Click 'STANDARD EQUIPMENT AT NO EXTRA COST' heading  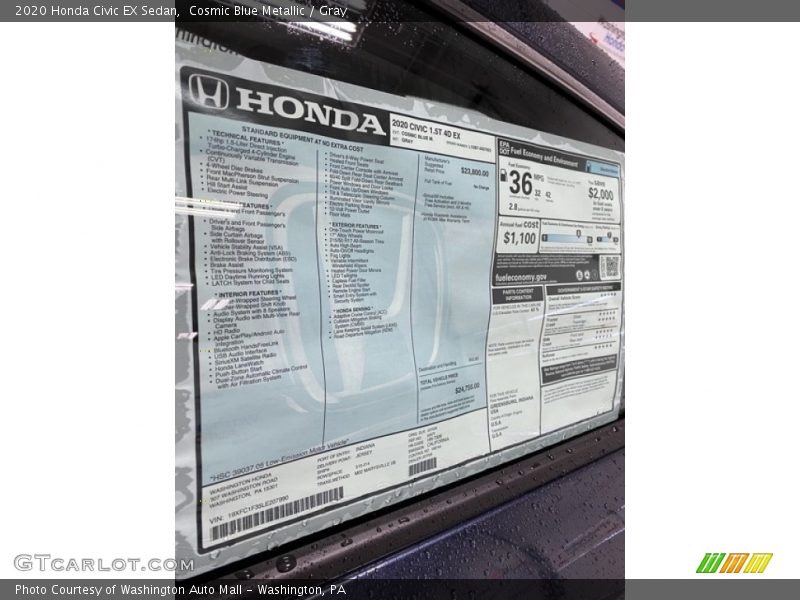pyautogui.click(x=302, y=138)
